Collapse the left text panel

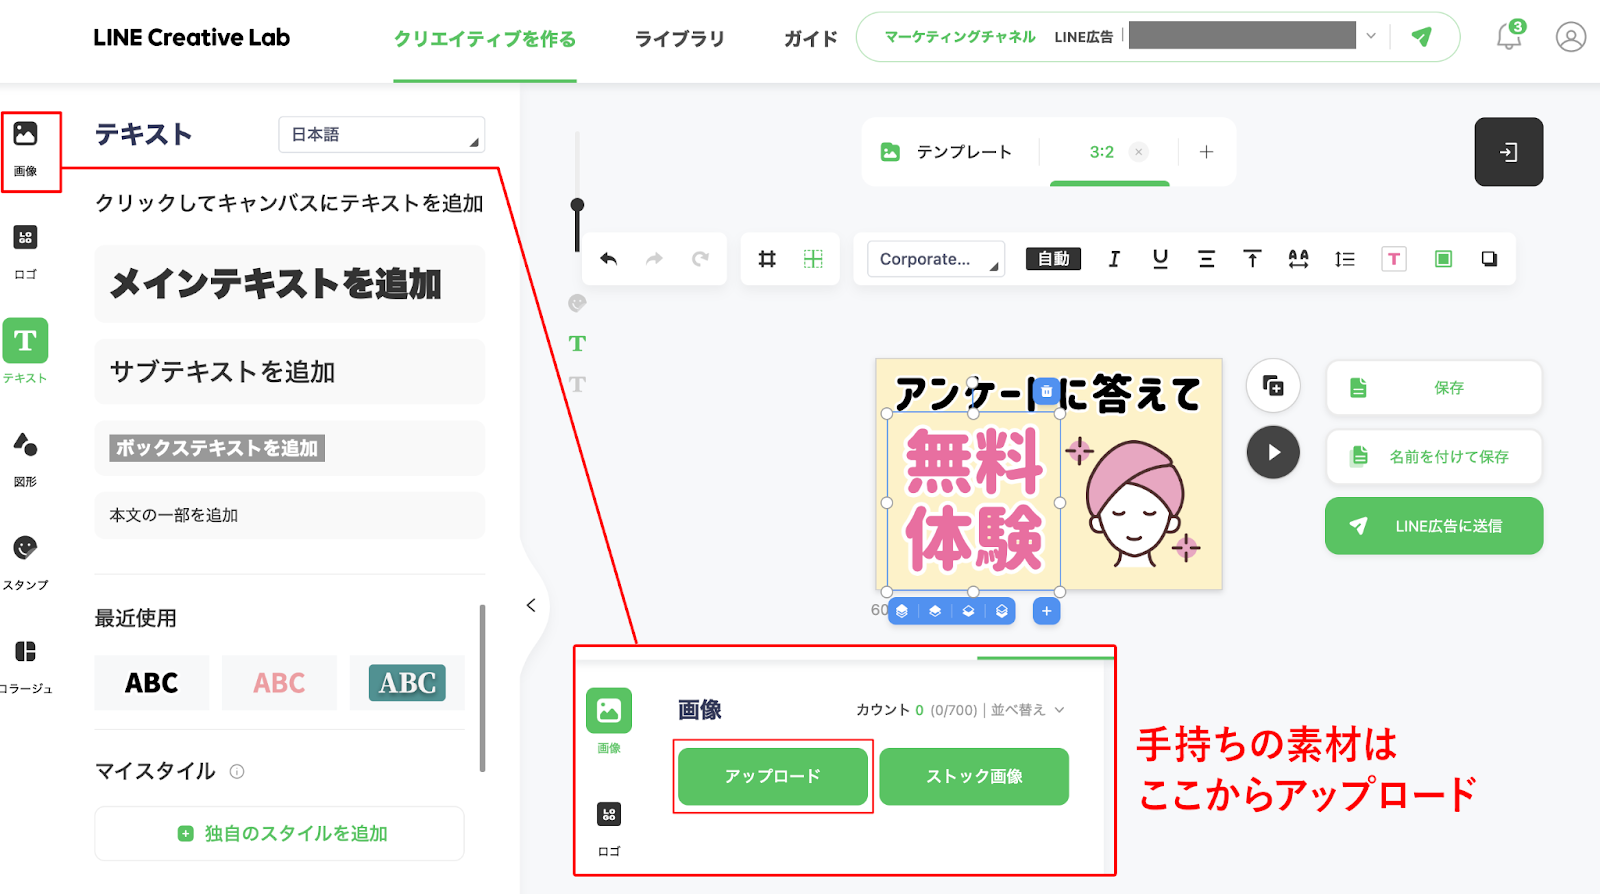pyautogui.click(x=531, y=605)
